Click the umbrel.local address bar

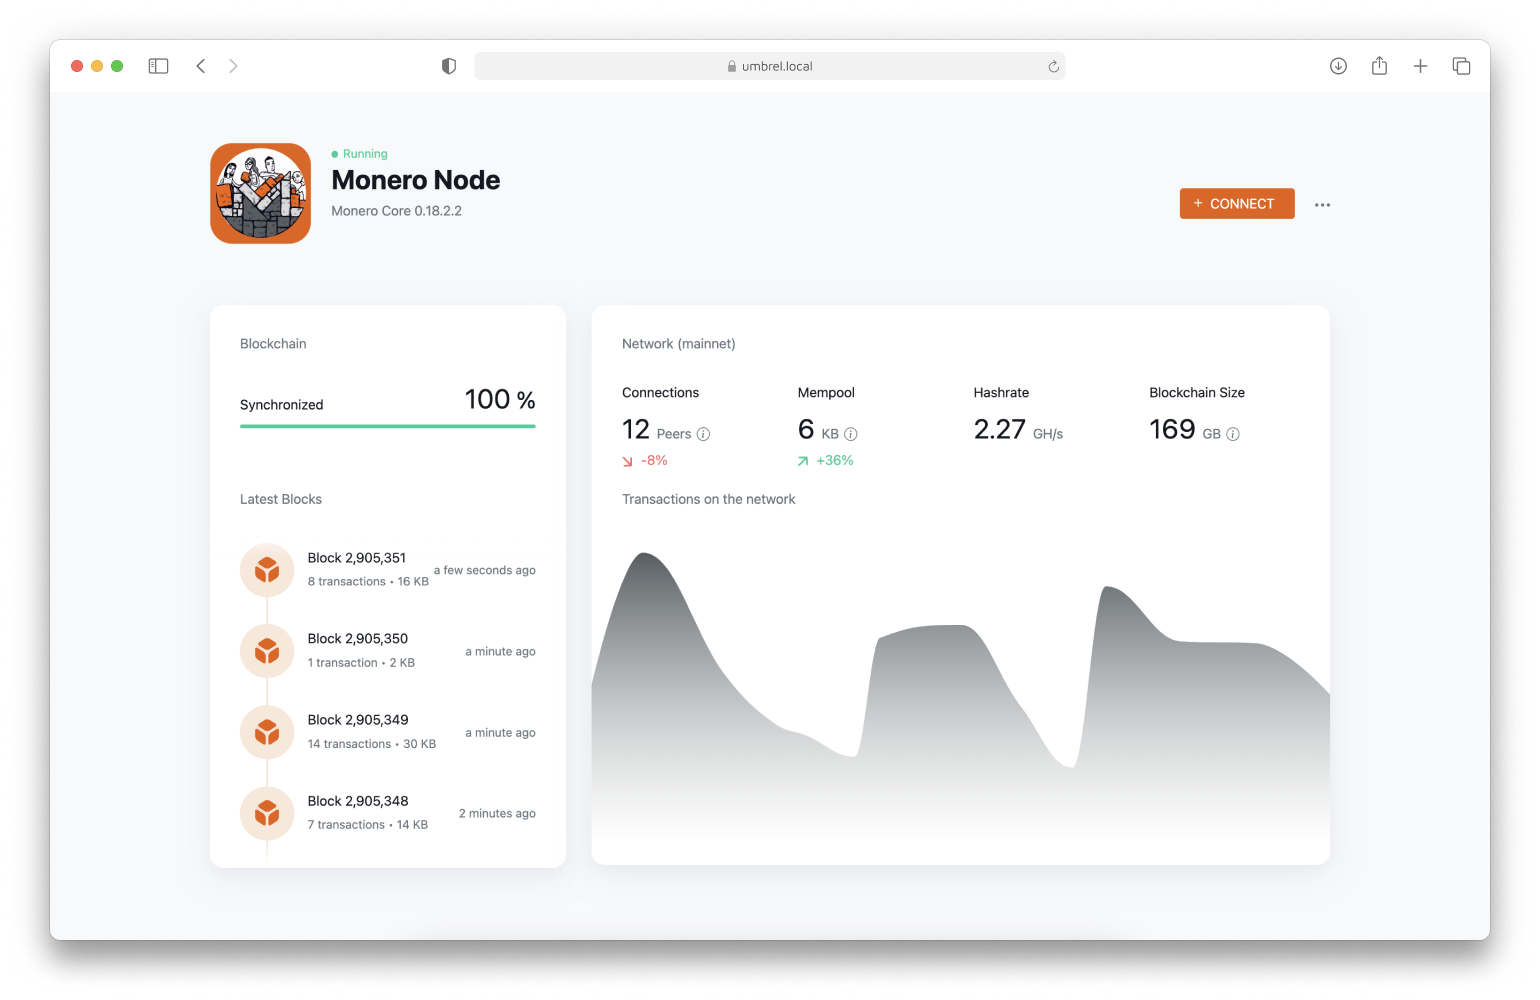769,66
